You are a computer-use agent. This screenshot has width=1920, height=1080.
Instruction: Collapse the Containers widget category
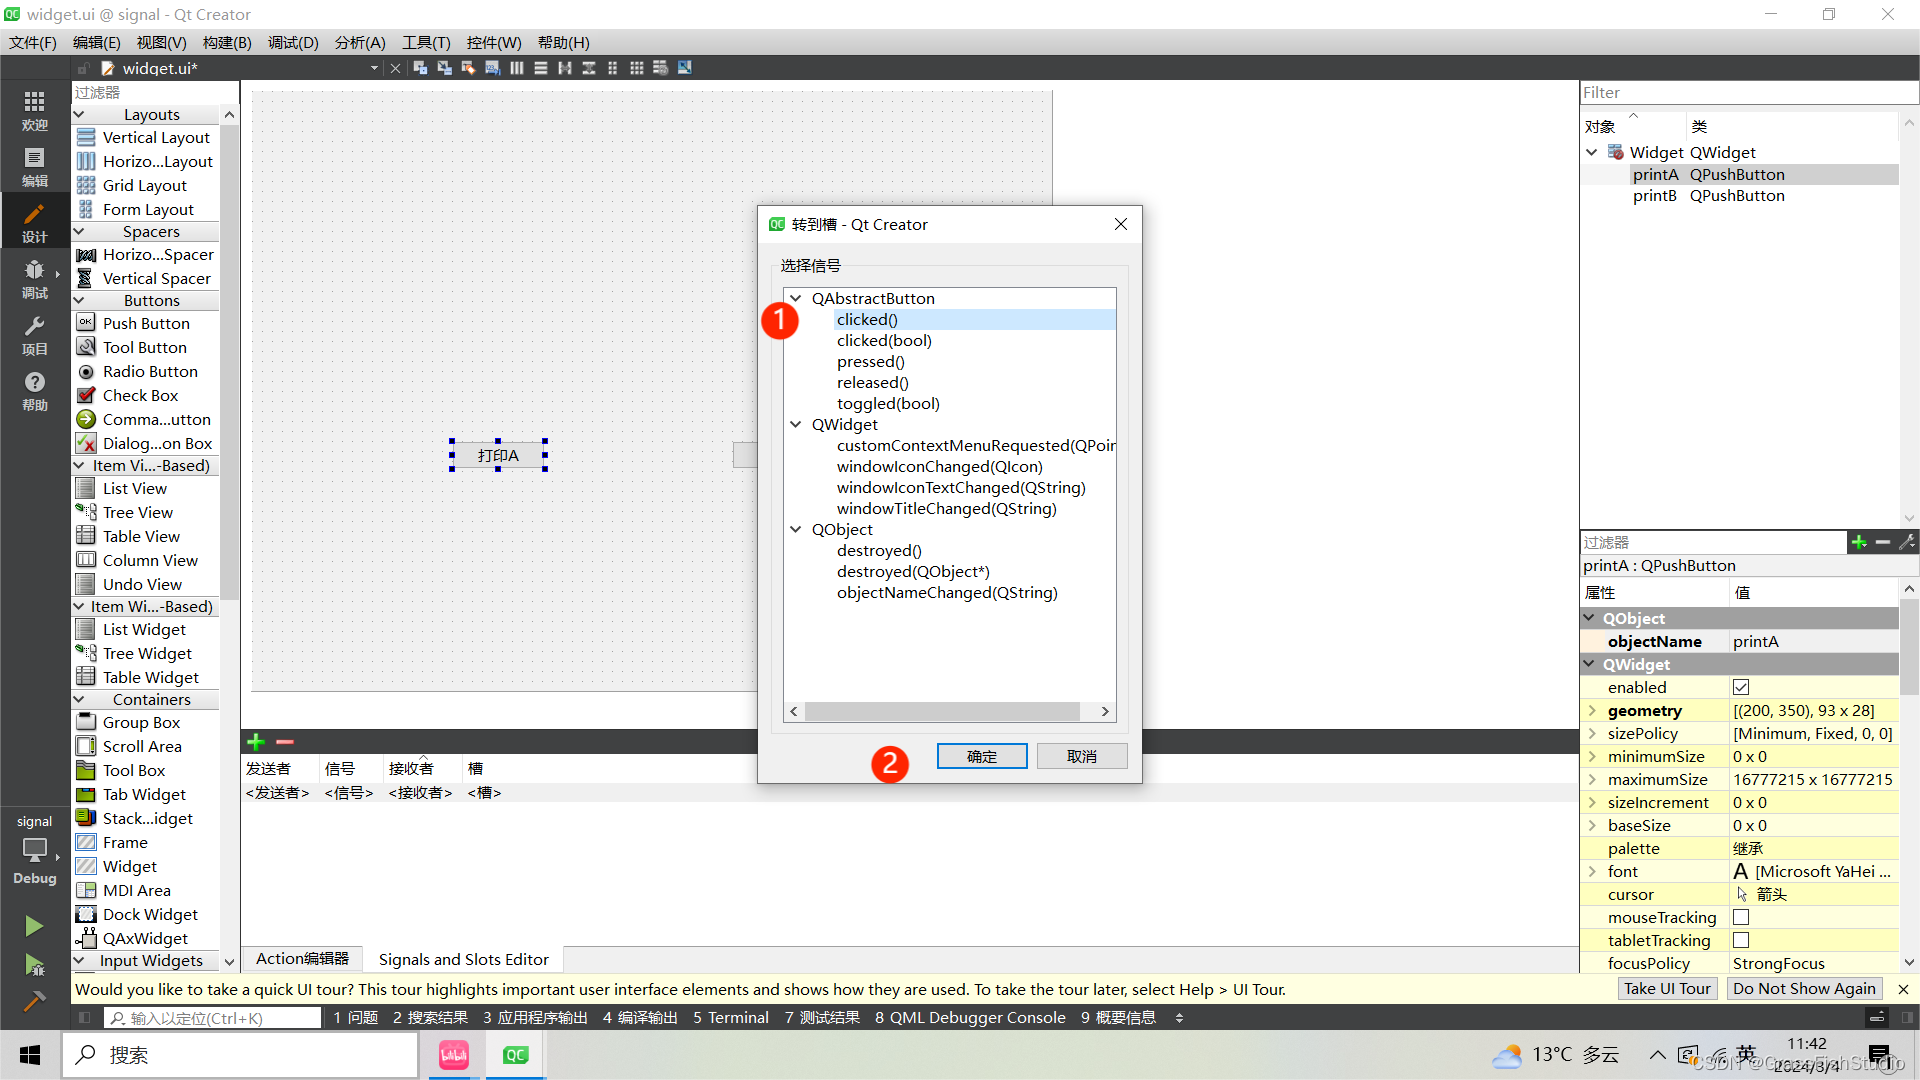(x=79, y=699)
